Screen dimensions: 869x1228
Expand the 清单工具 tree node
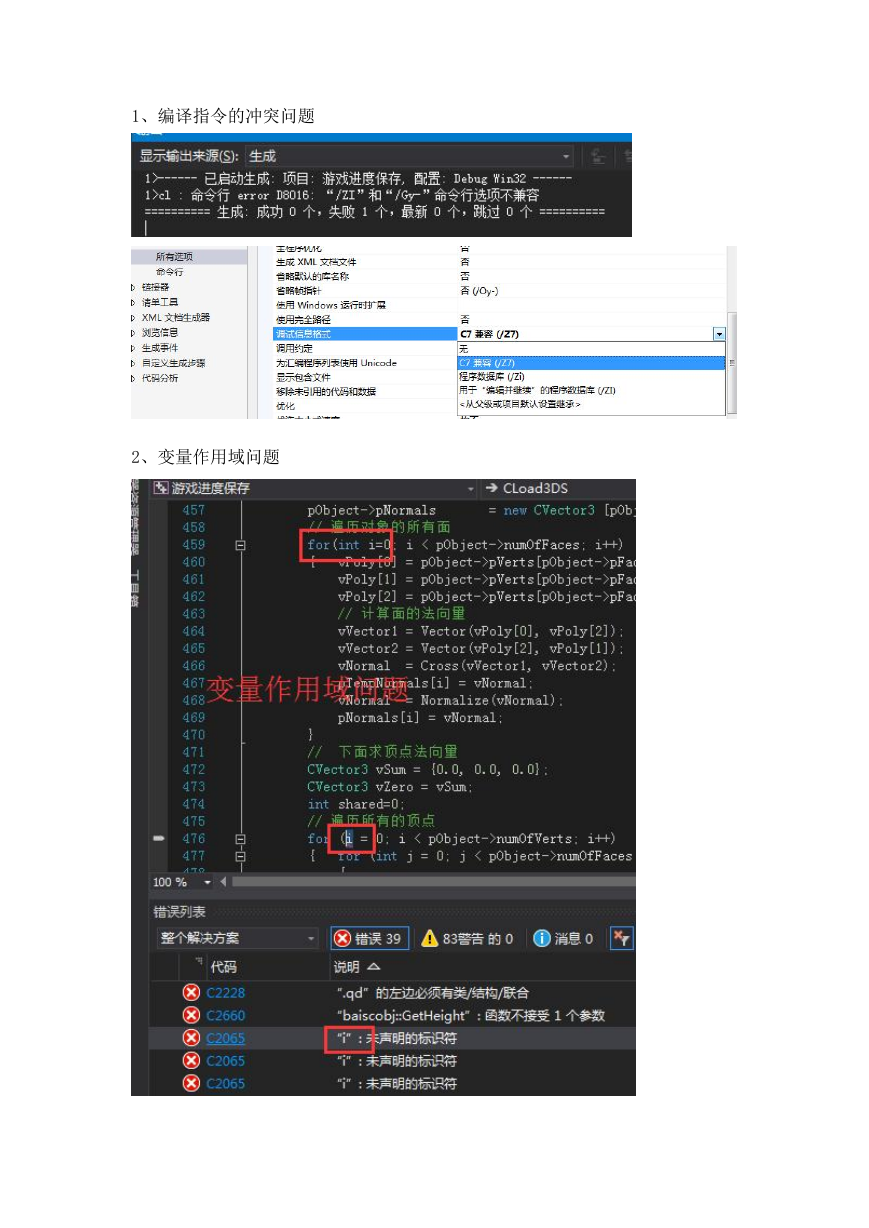134,302
